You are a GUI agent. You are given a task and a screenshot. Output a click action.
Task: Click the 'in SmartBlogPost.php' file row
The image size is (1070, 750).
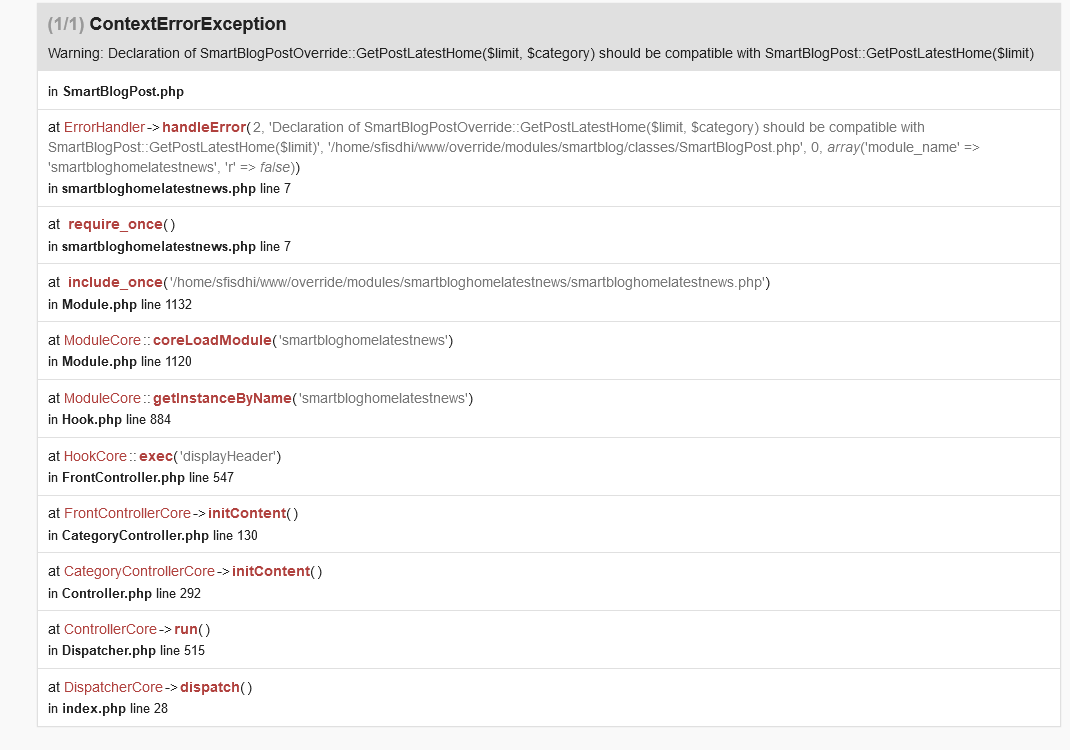549,91
